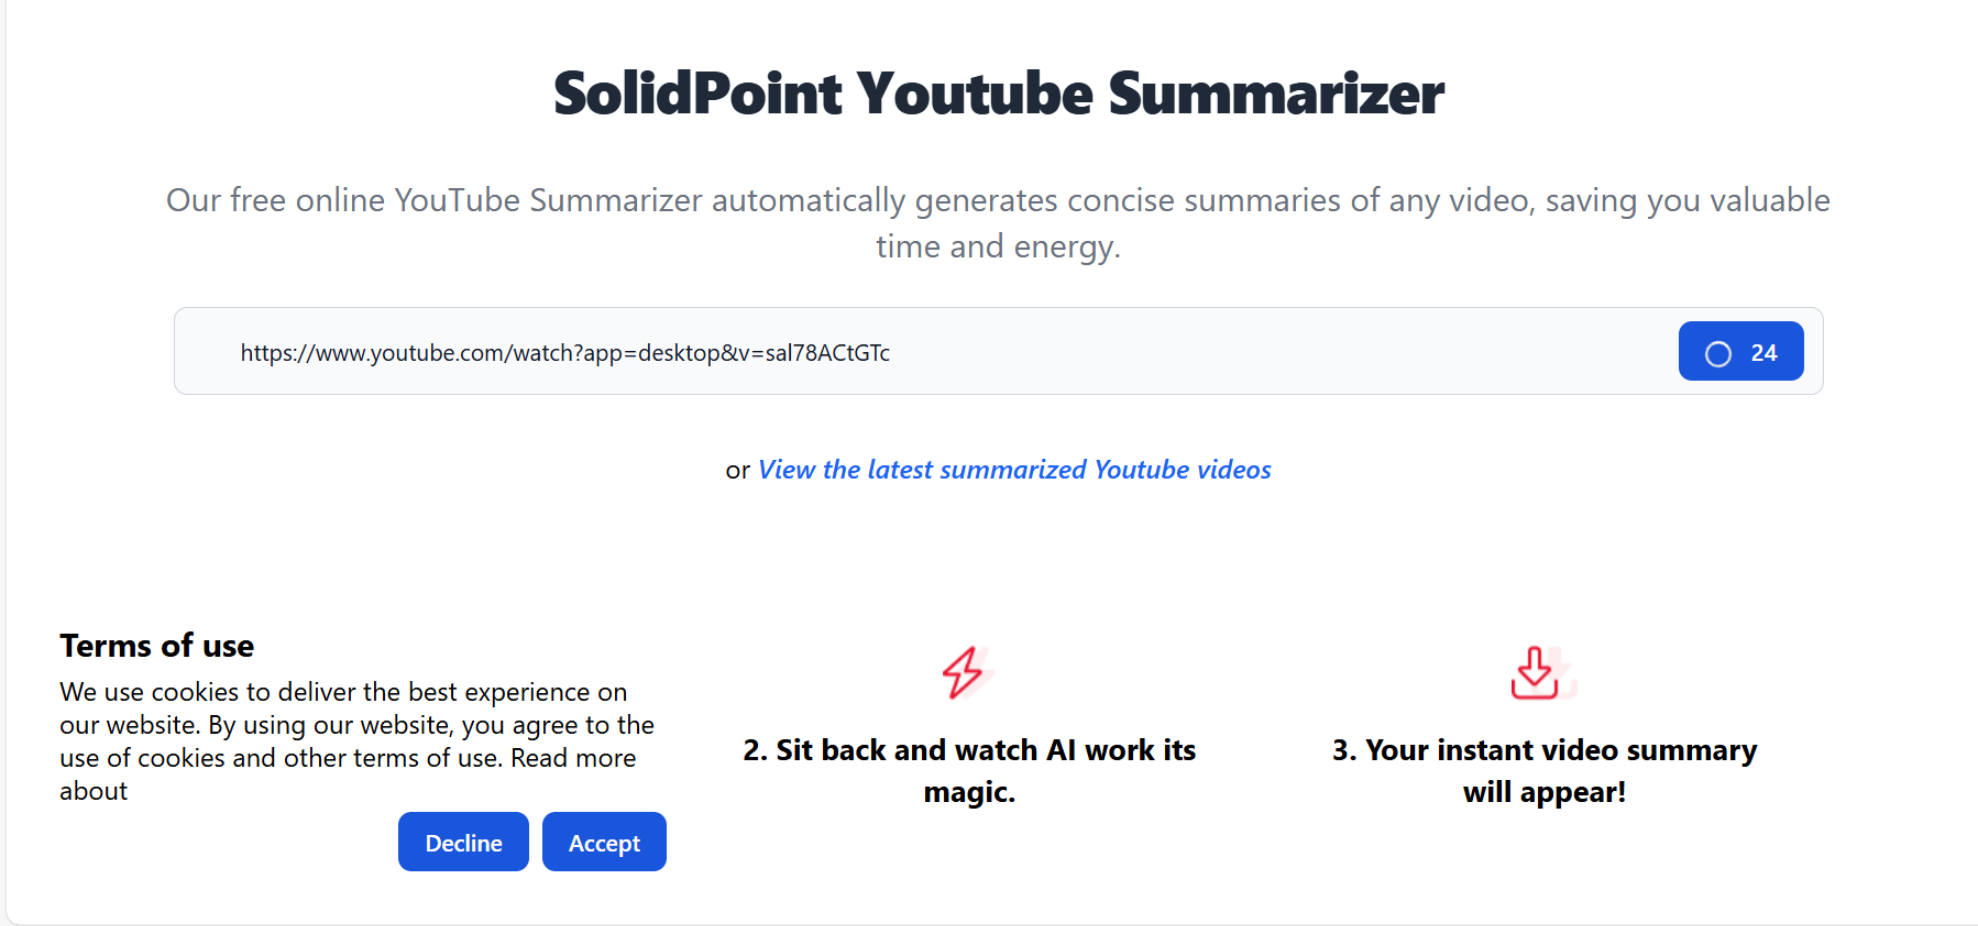The height and width of the screenshot is (926, 1978).
Task: Click the red download arrow icon
Action: (1537, 672)
